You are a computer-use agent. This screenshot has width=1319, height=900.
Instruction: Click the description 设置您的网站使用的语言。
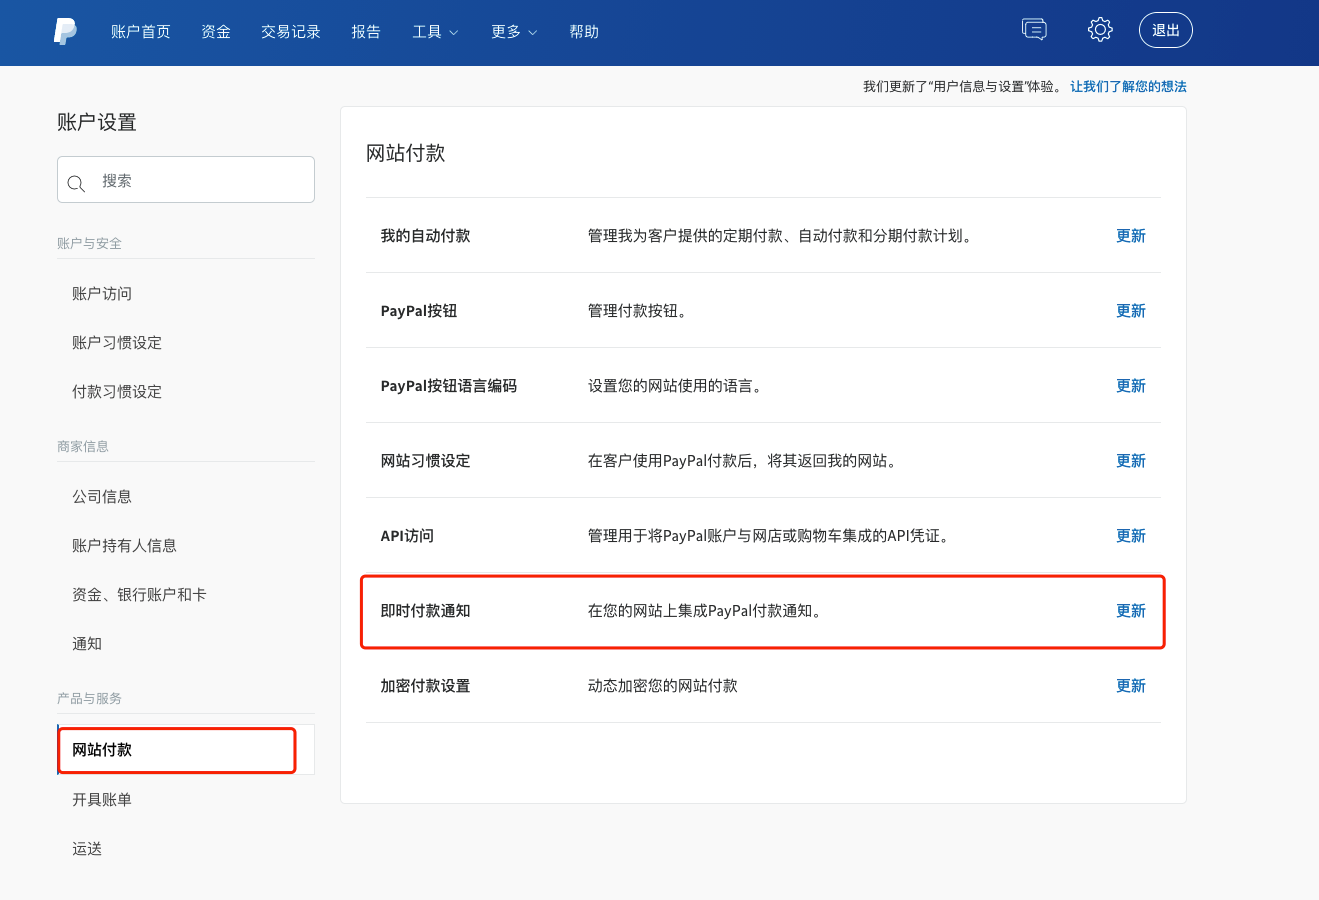[676, 386]
